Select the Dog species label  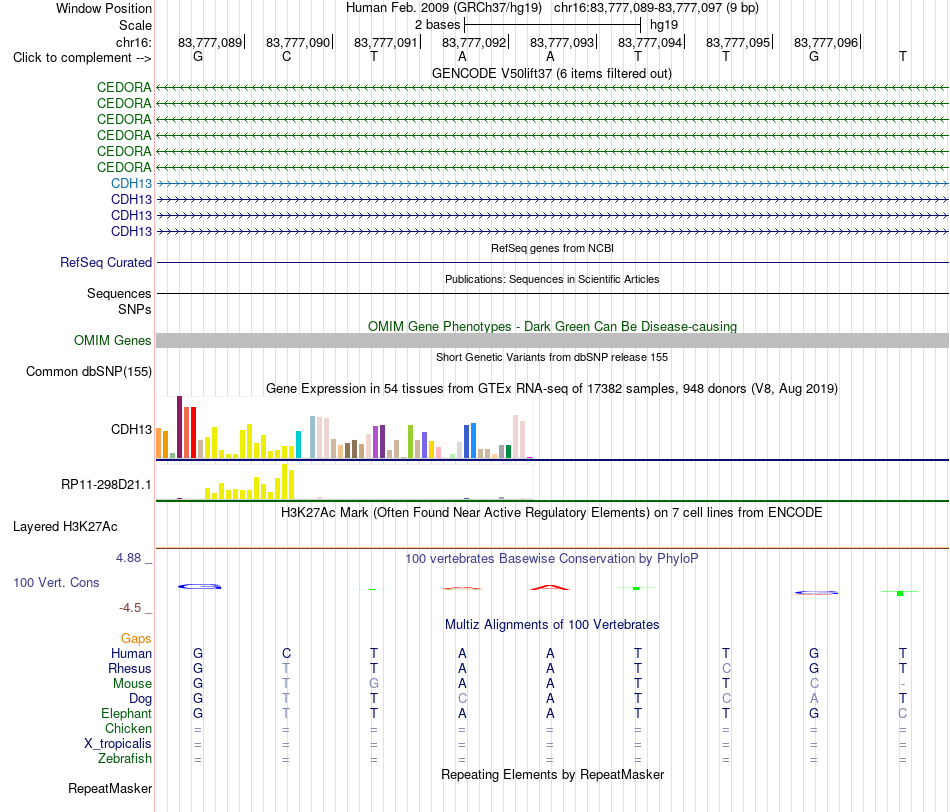pyautogui.click(x=140, y=699)
